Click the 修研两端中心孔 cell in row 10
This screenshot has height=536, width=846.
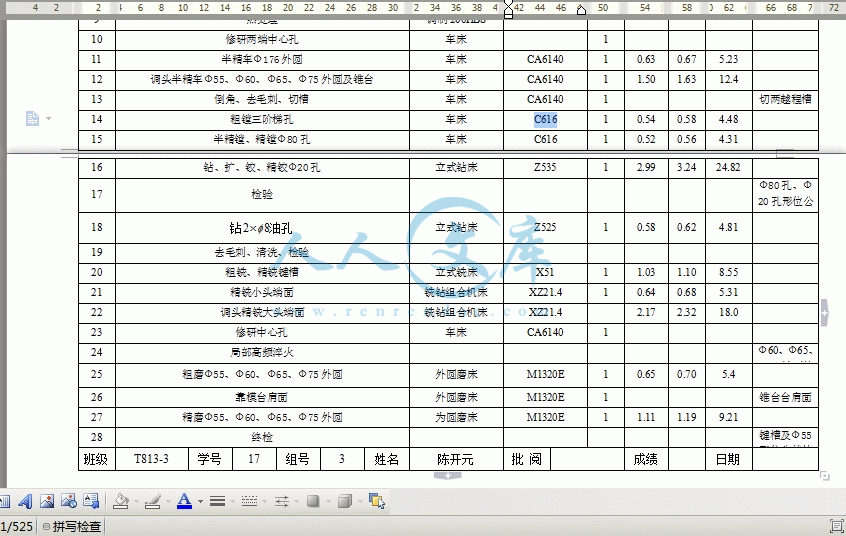(262, 39)
